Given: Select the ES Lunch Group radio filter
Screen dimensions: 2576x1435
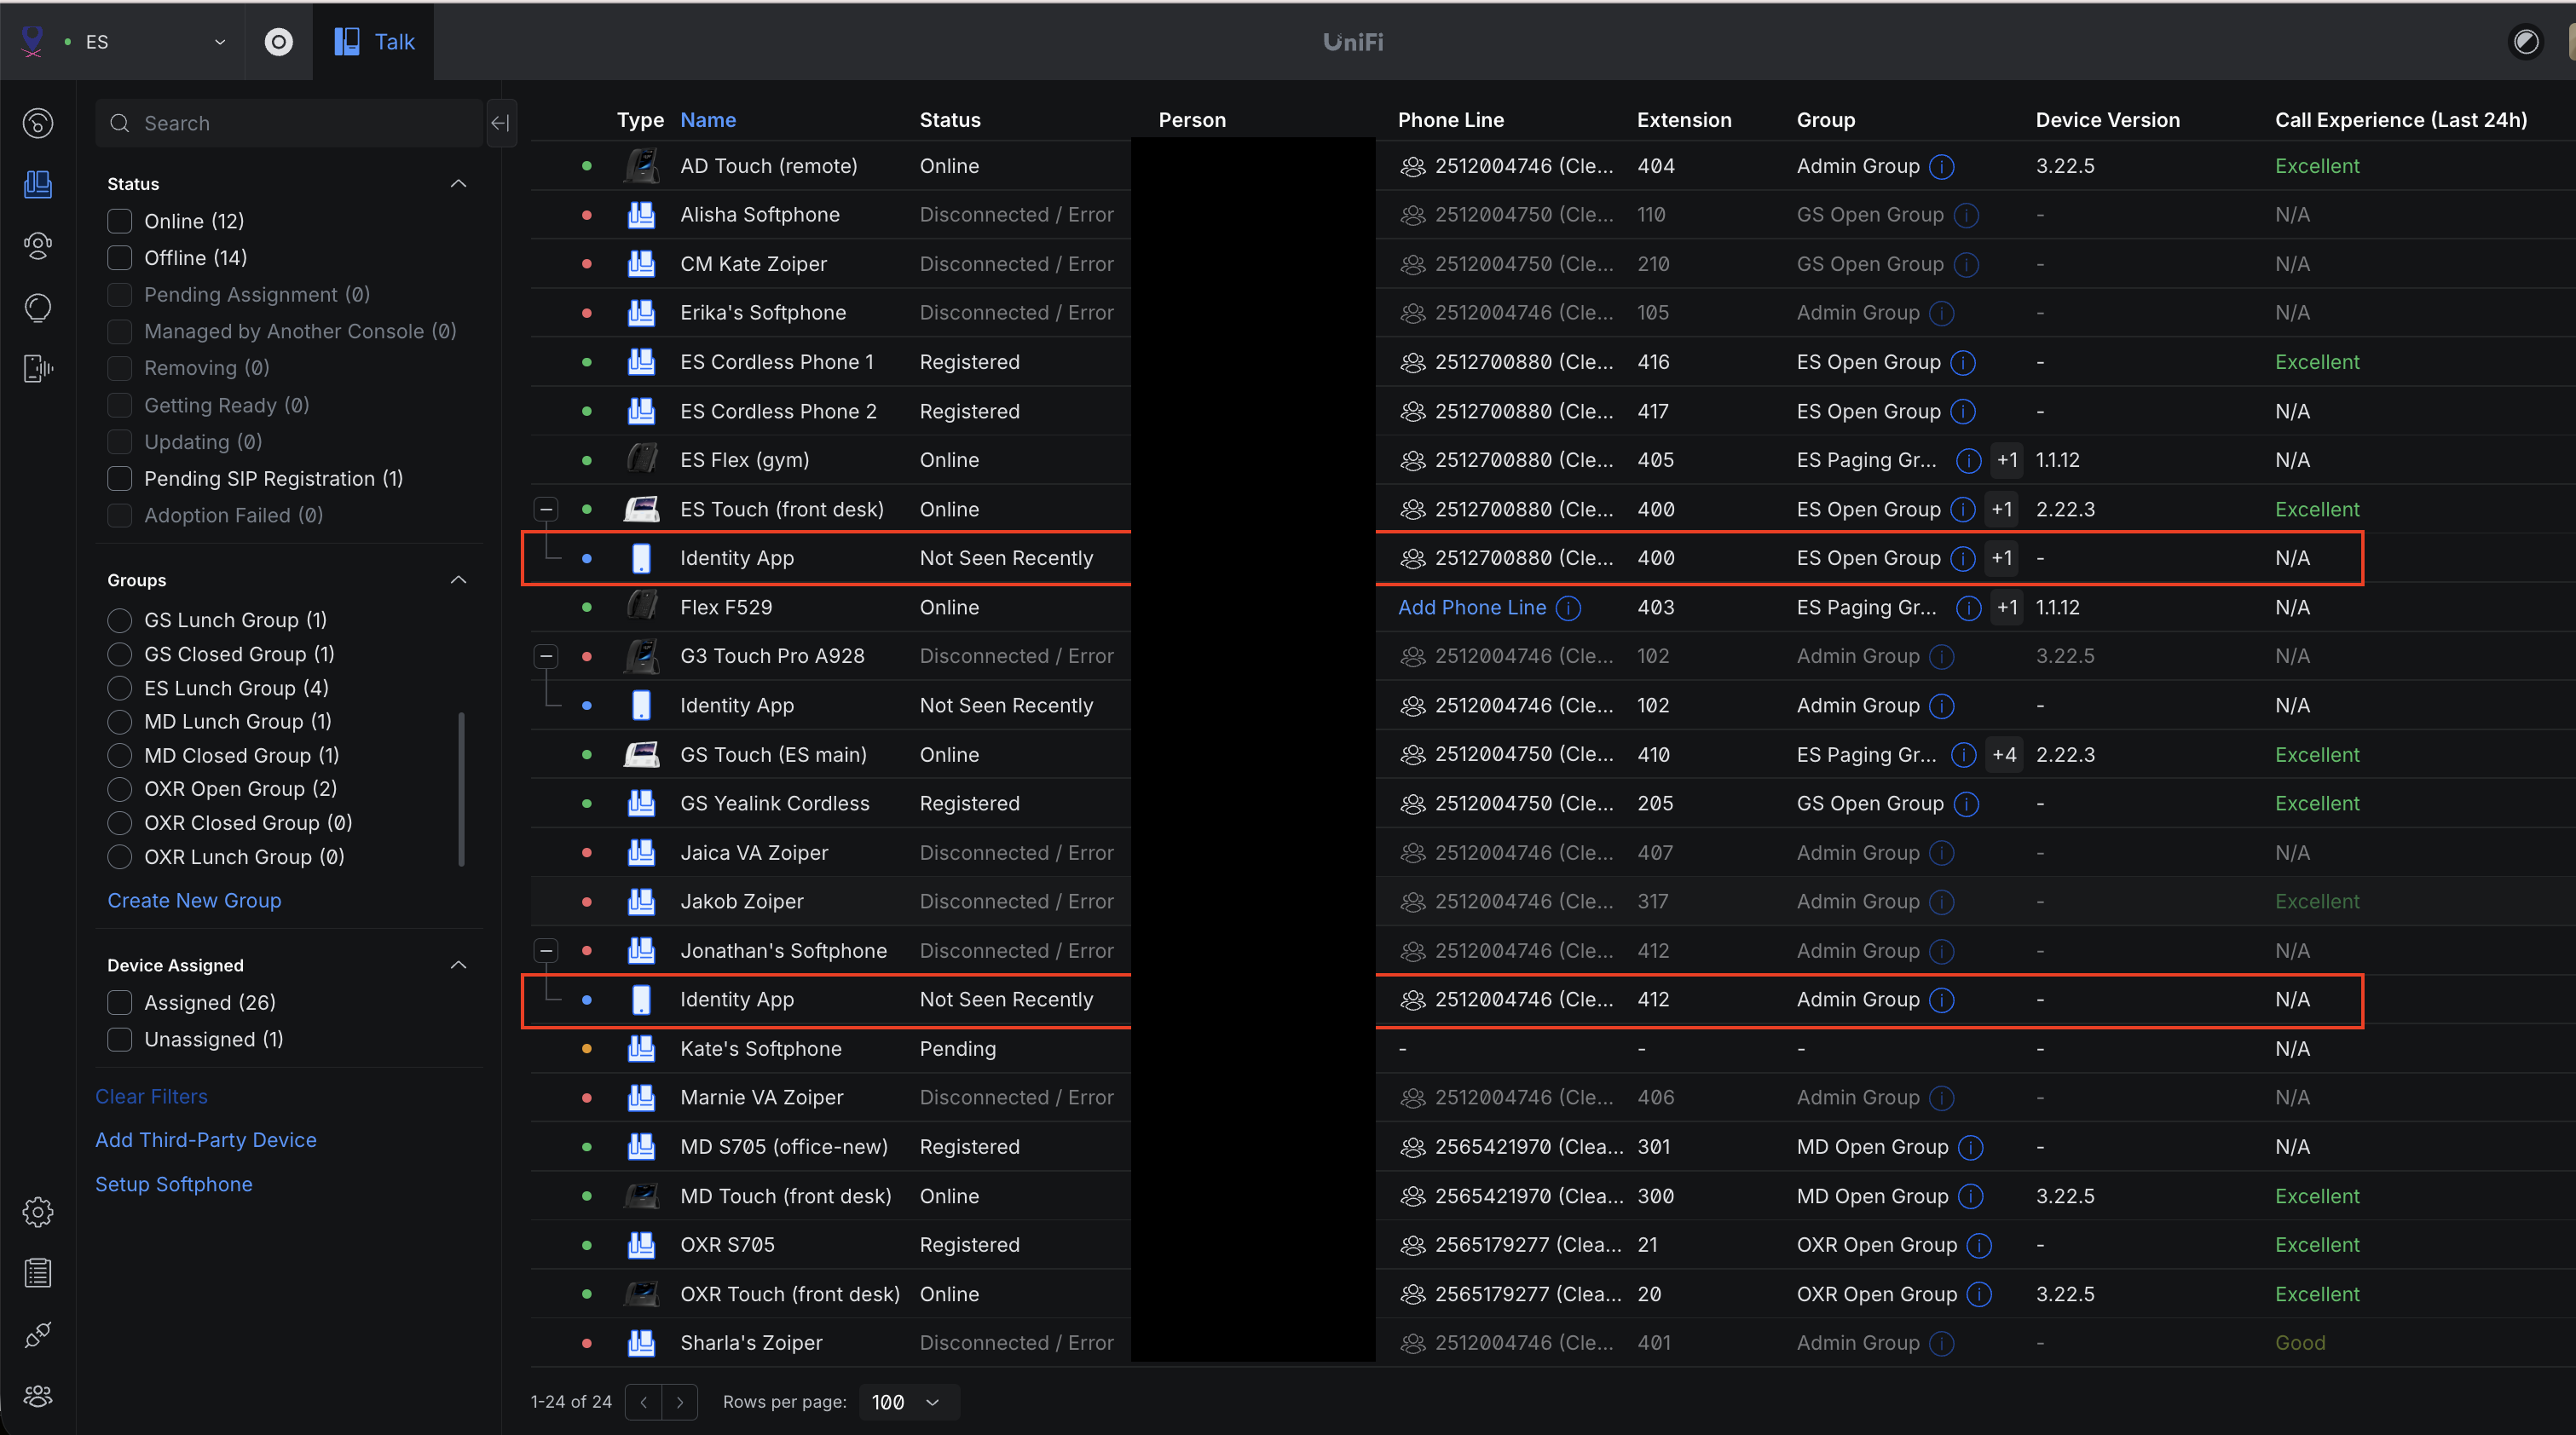Looking at the screenshot, I should 120,688.
